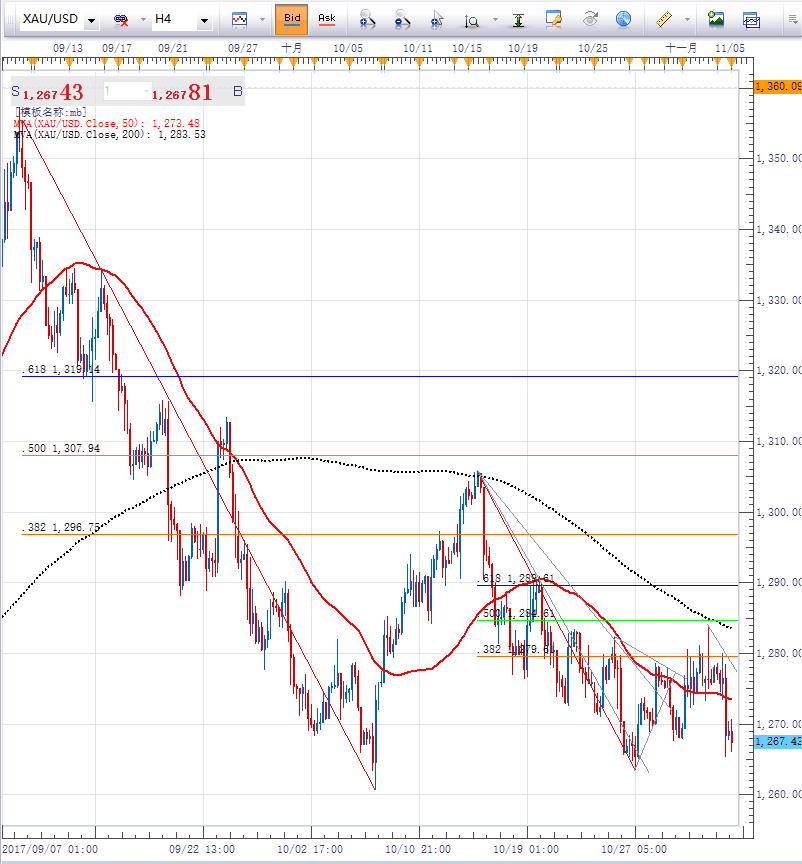
Task: Click the eye visibility icon in toolbar
Action: click(x=590, y=19)
